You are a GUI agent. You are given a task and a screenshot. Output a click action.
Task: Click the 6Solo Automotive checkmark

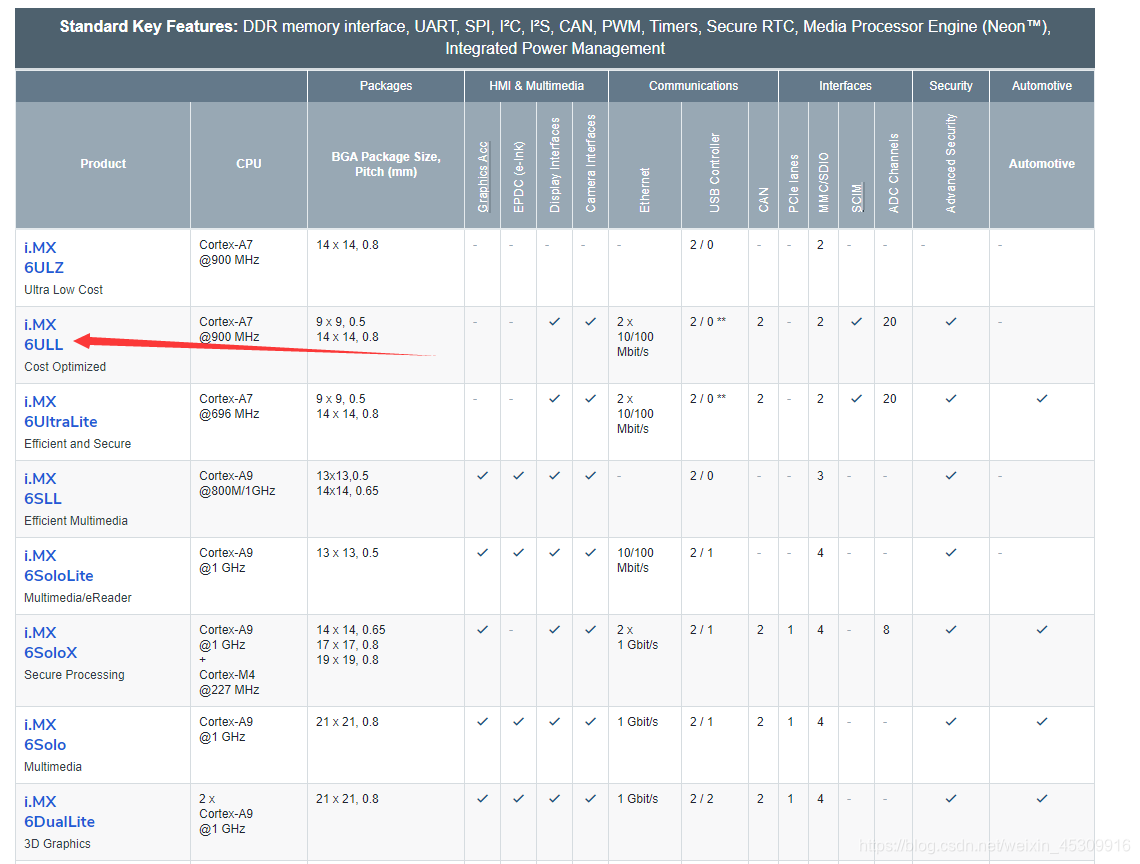[1042, 721]
